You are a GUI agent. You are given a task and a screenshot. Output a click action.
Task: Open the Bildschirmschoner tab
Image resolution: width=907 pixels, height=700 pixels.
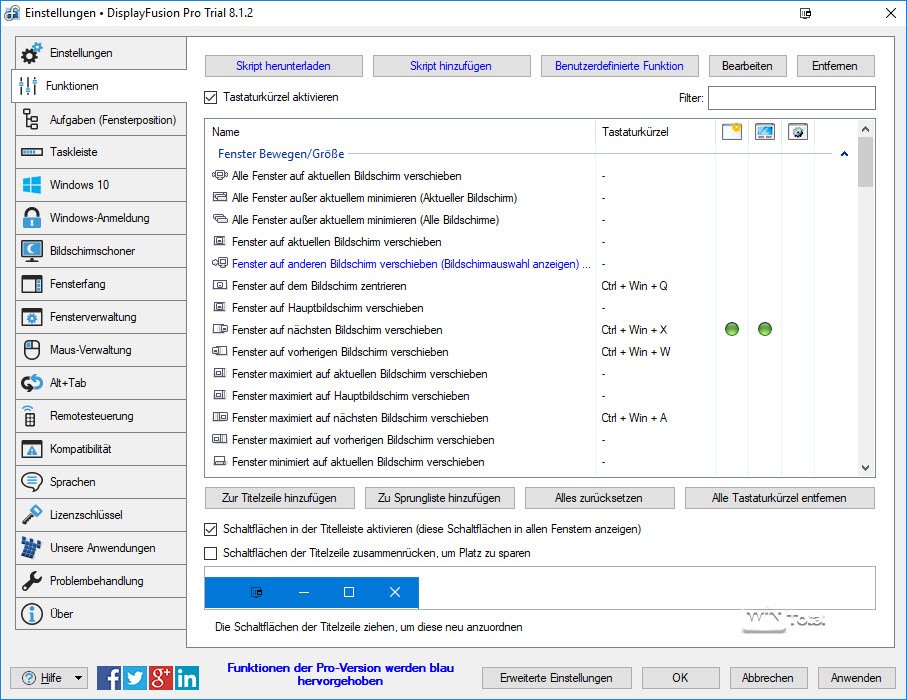click(101, 251)
